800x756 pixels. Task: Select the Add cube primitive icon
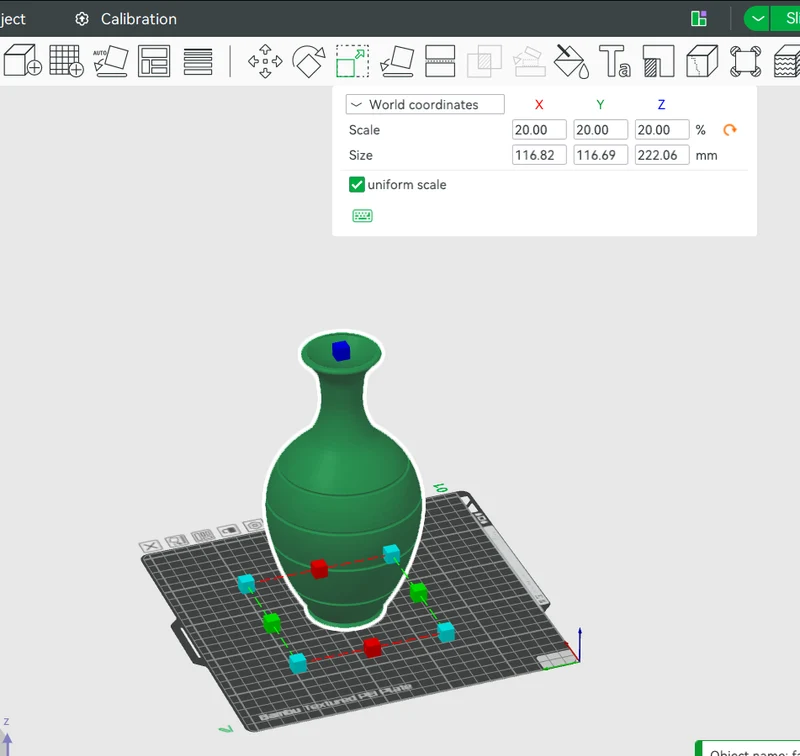22,61
